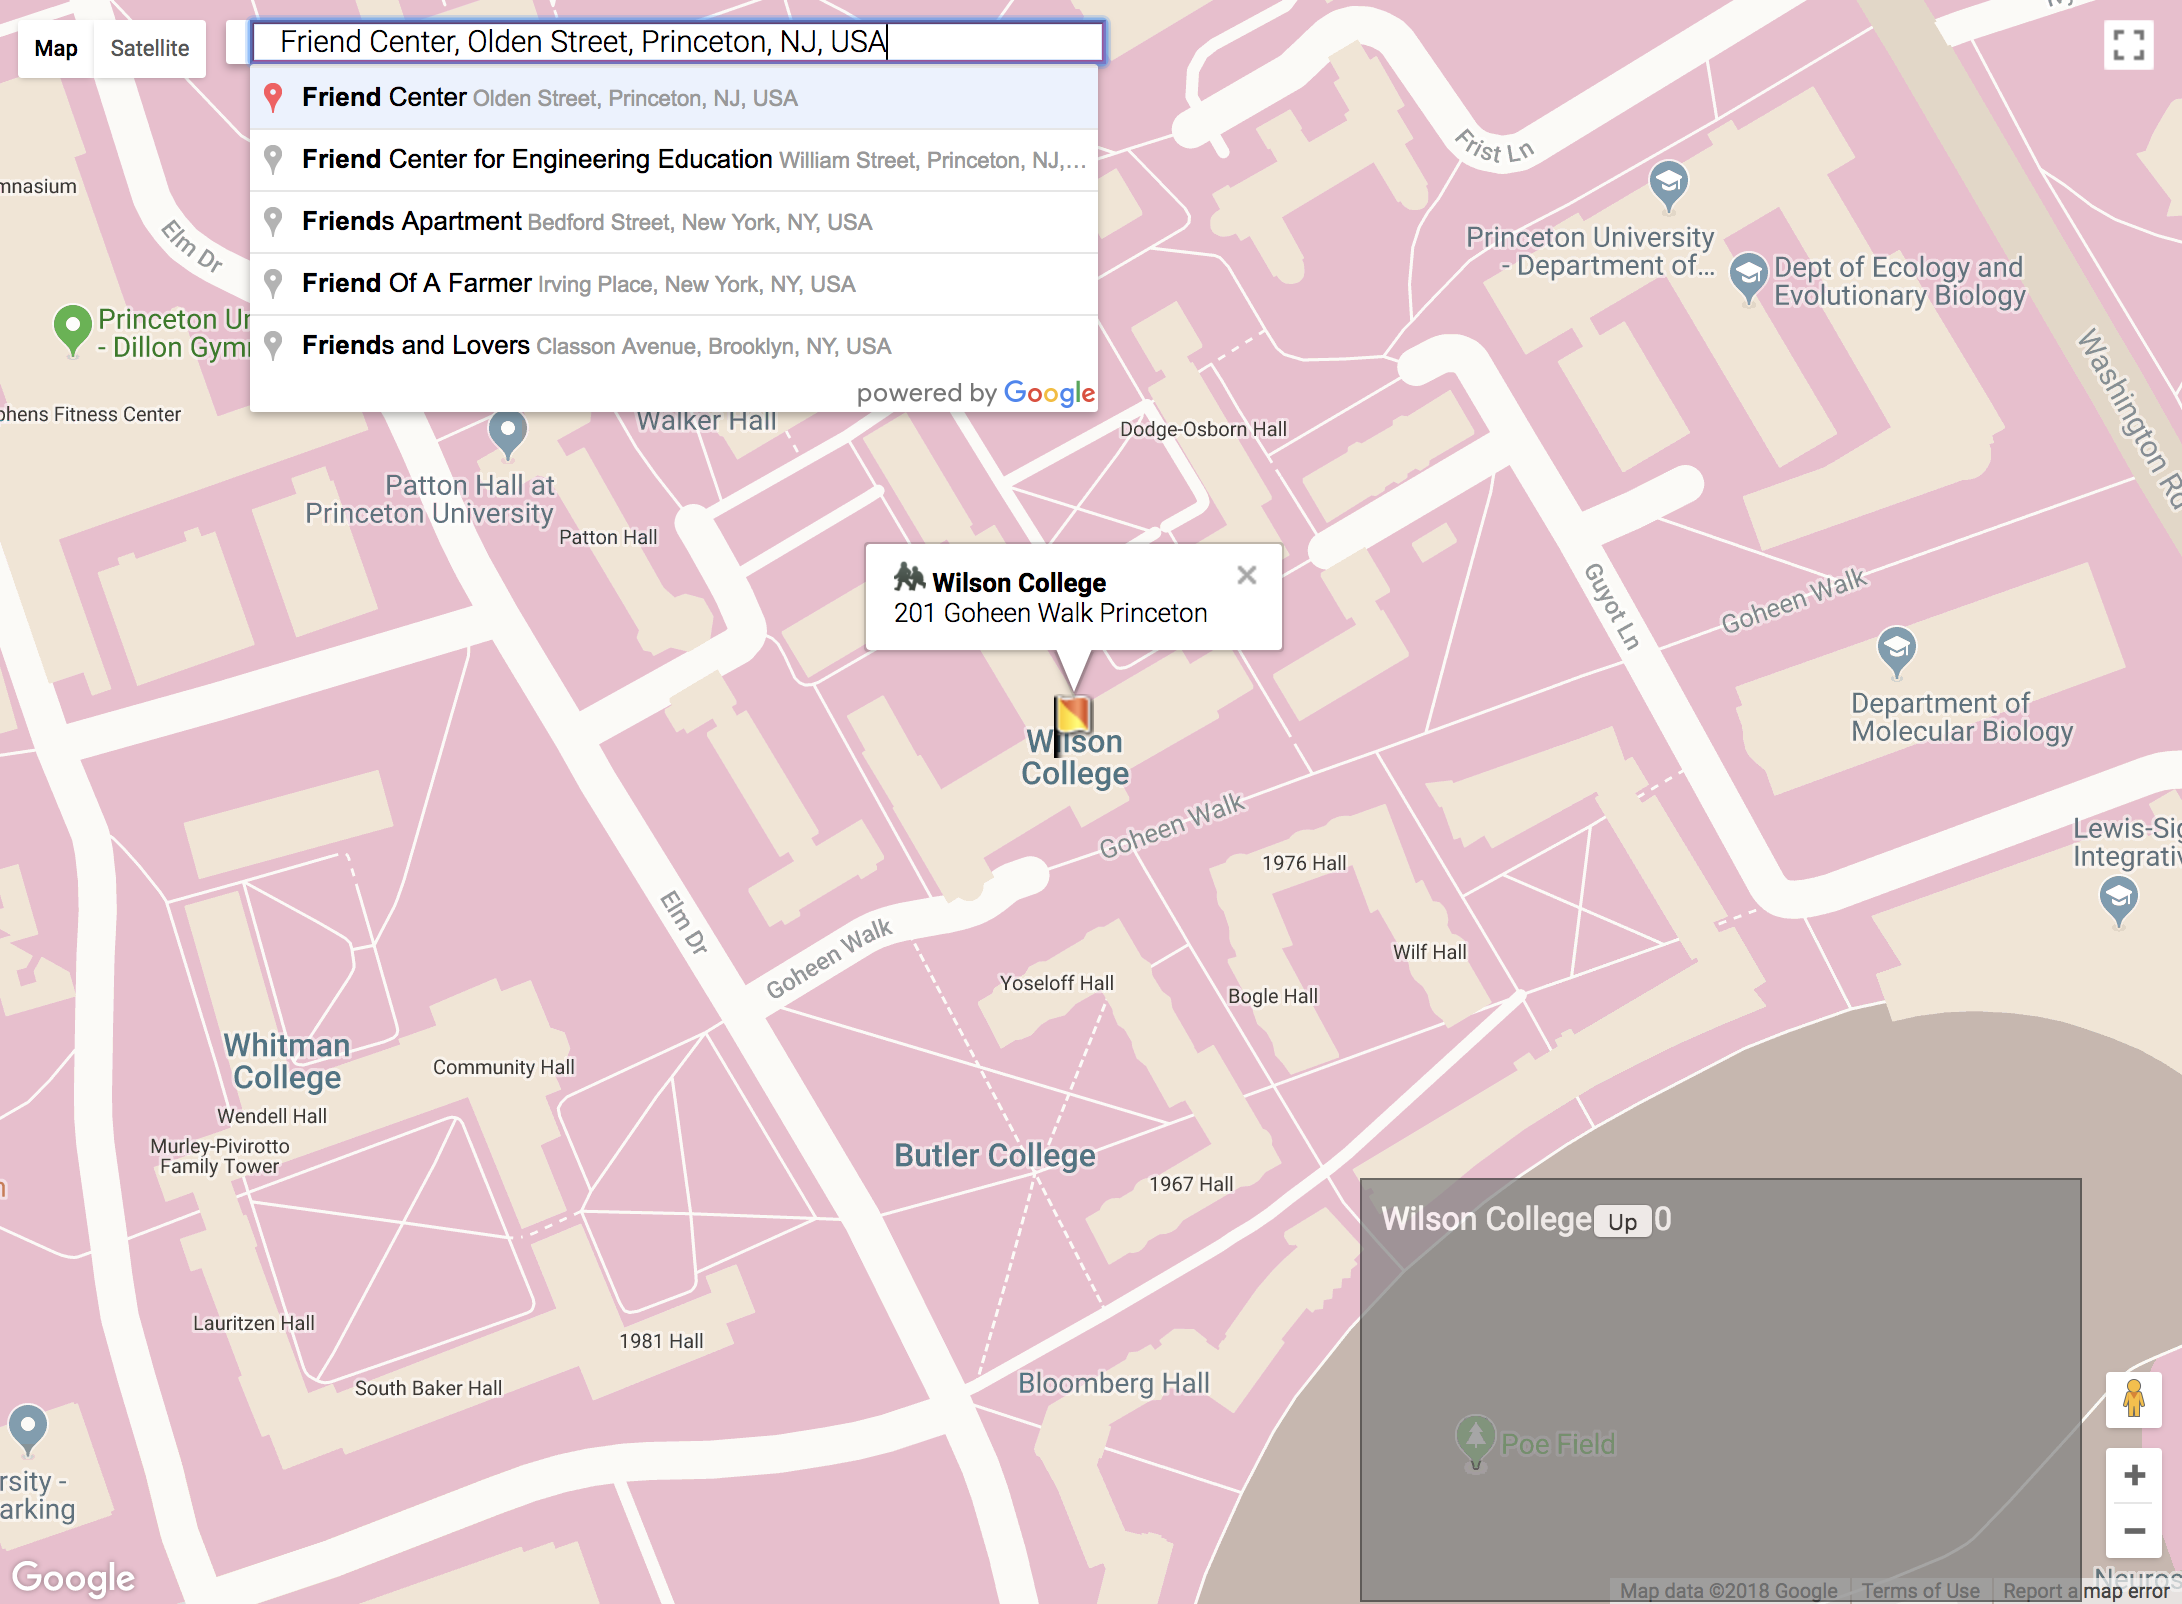Zoom in with the plus button

click(2134, 1475)
